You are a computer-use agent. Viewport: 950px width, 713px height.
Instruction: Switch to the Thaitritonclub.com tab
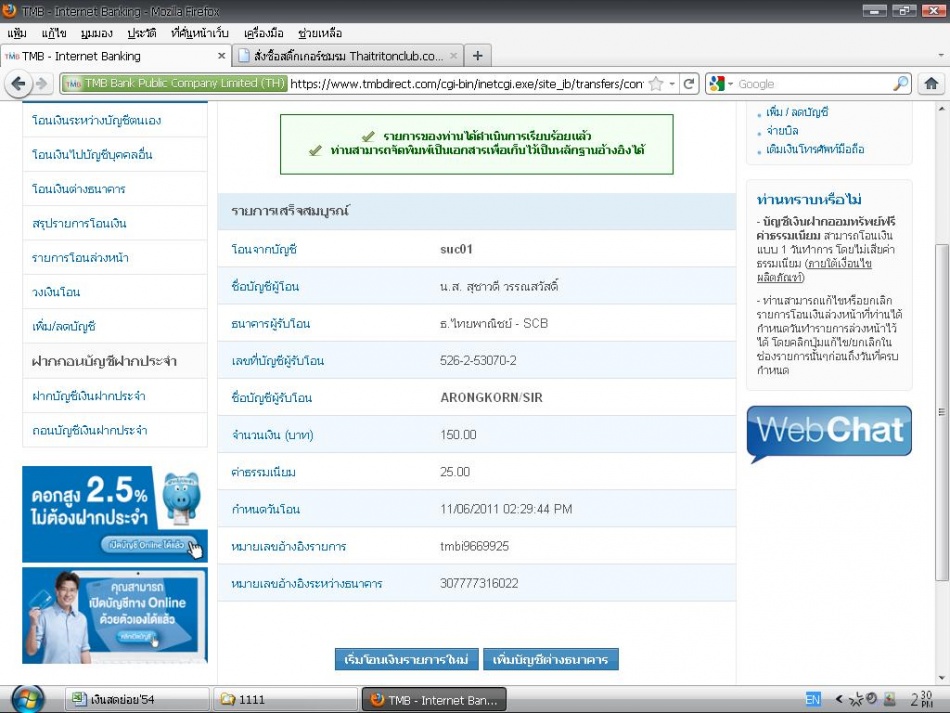347,56
